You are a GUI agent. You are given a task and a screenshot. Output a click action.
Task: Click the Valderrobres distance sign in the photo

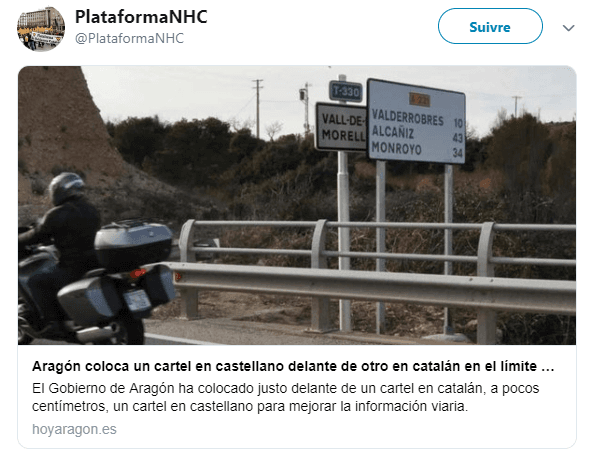(x=417, y=122)
